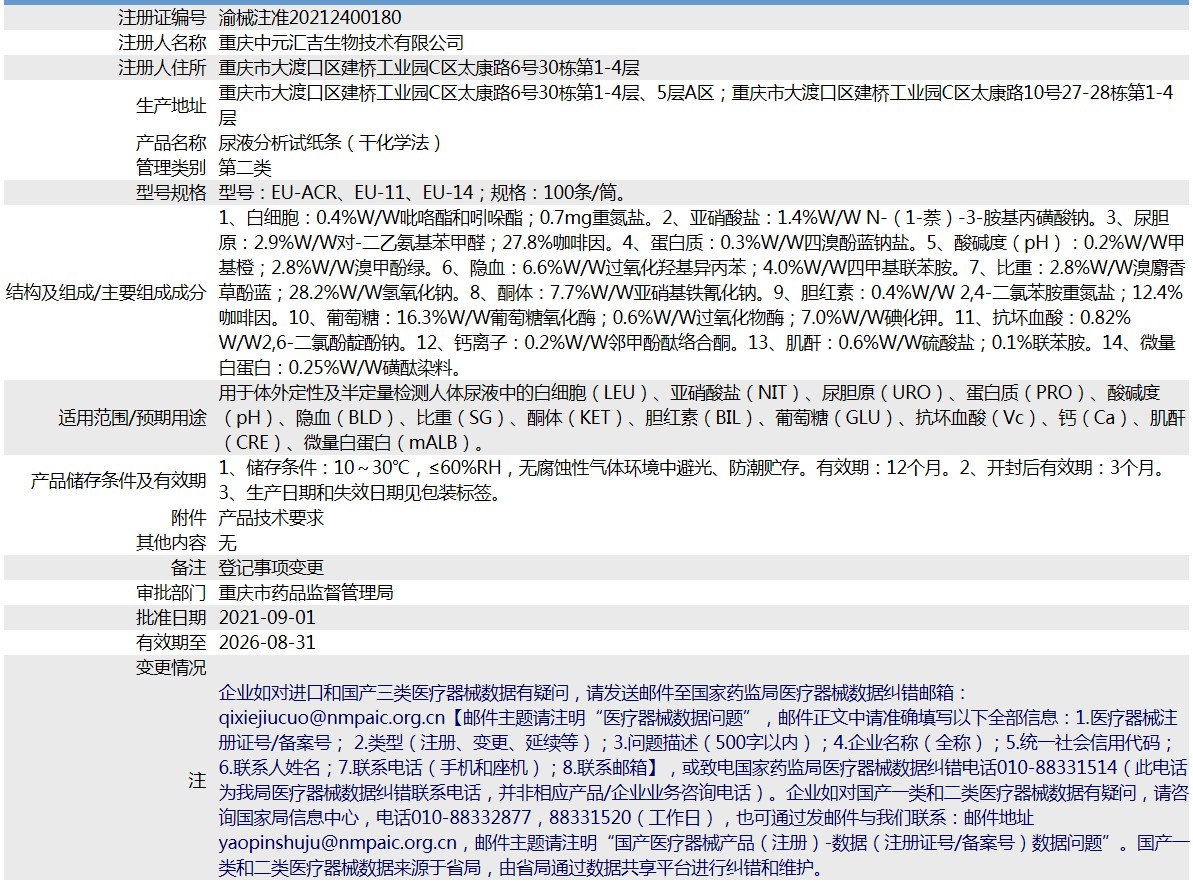Select the composition paragraph starting '1、白细胞'

tap(701, 293)
